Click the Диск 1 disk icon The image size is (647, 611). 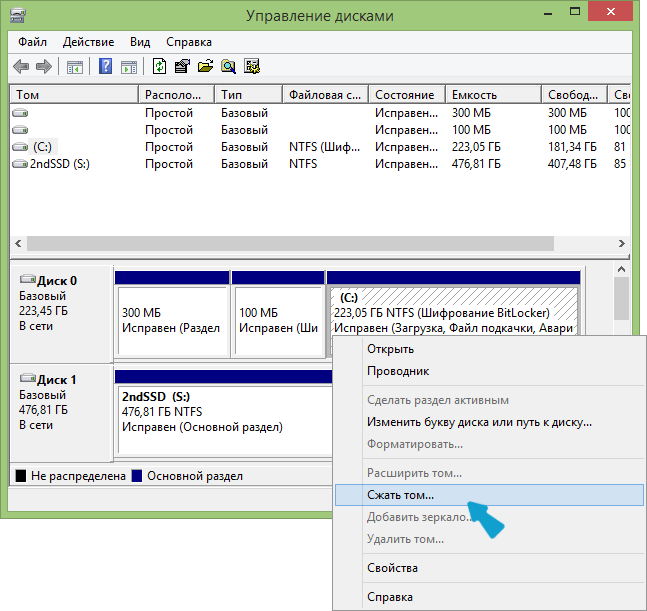click(x=28, y=378)
